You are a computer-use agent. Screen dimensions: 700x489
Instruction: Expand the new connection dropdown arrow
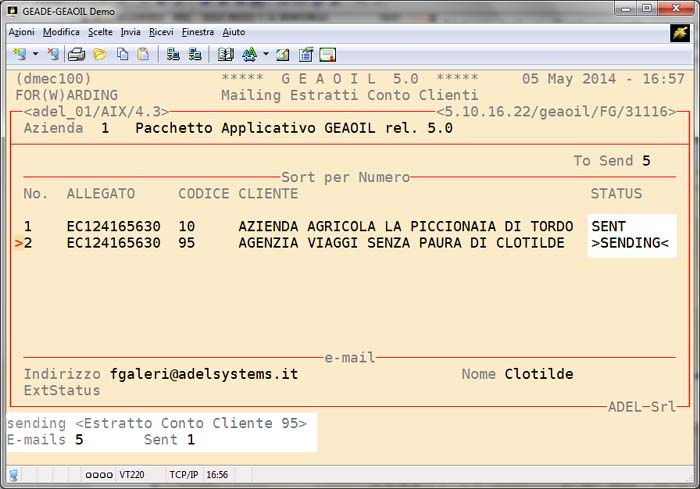36,54
